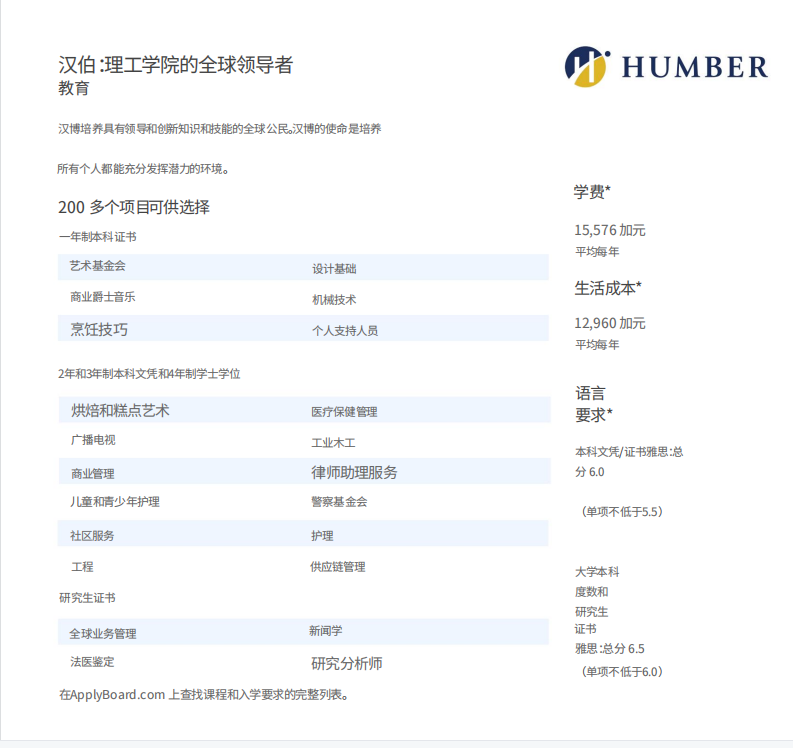Click the 学费* heading
The width and height of the screenshot is (793, 748).
pos(592,192)
